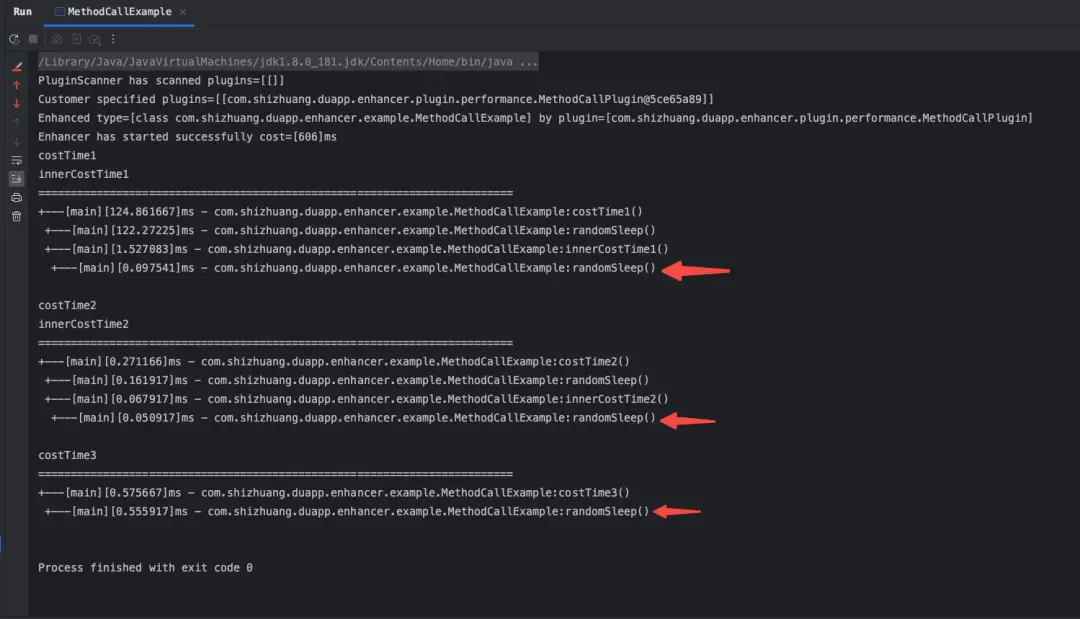Click the red down arrow in gutter

click(x=16, y=104)
